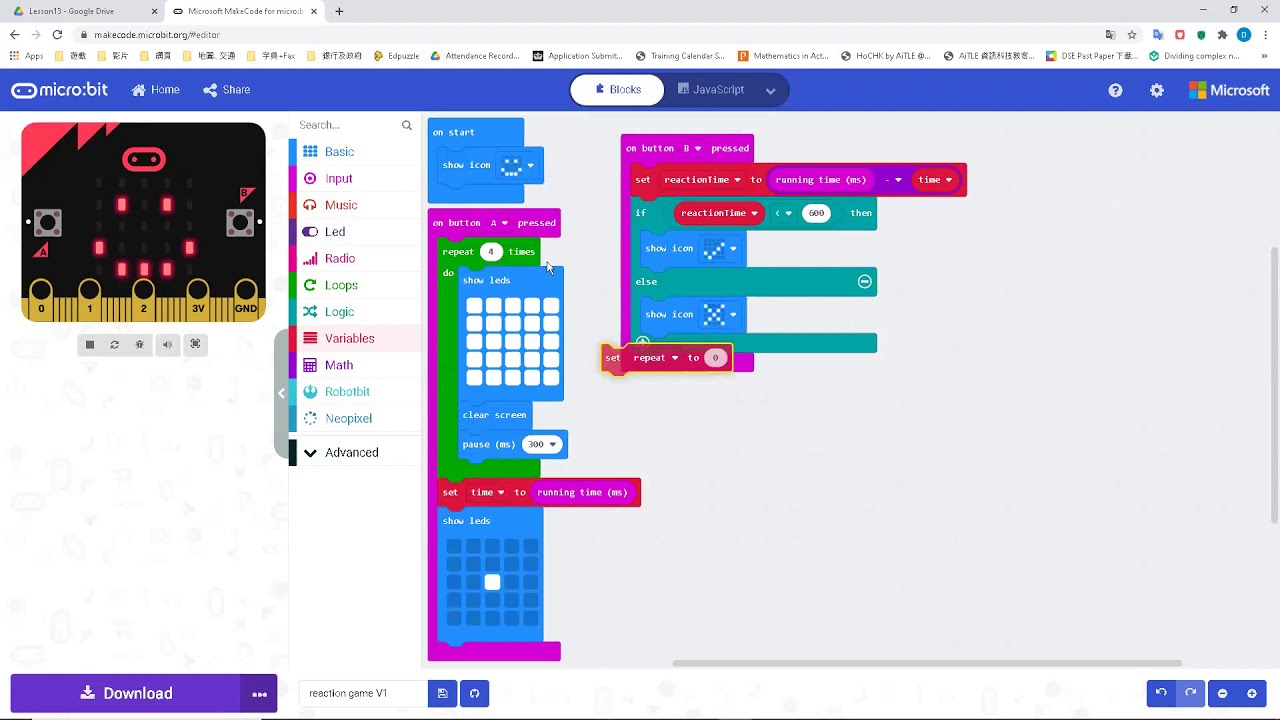Open icon dropdown in on start block

[x=530, y=165]
